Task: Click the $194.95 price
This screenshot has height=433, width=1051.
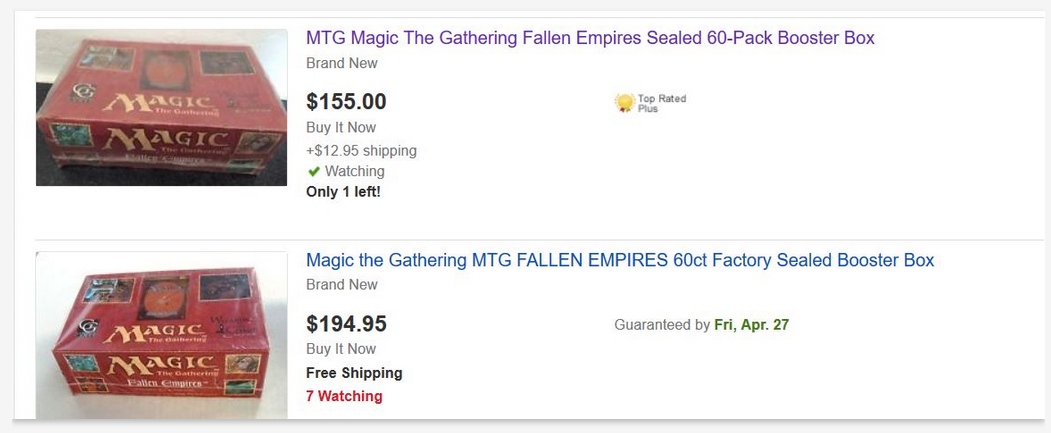Action: point(346,324)
